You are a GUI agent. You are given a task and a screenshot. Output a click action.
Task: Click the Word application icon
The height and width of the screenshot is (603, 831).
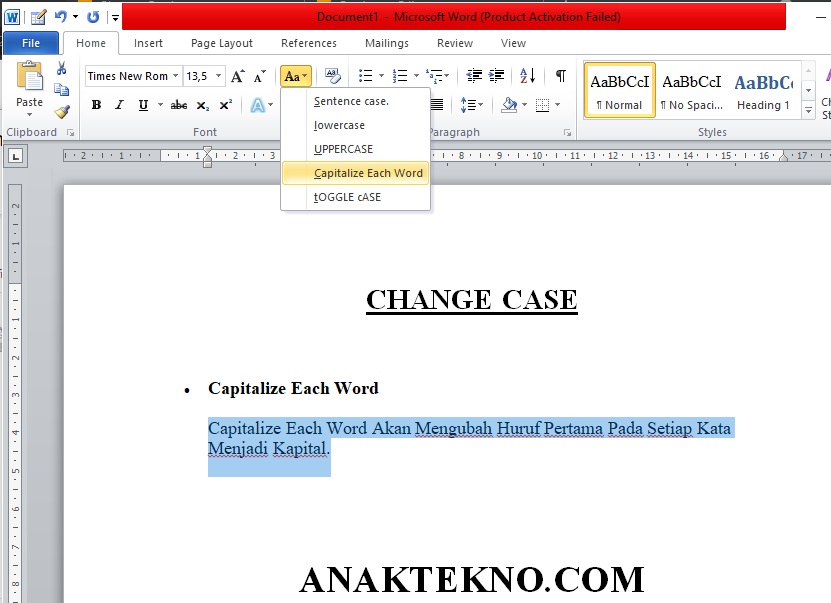tap(12, 17)
